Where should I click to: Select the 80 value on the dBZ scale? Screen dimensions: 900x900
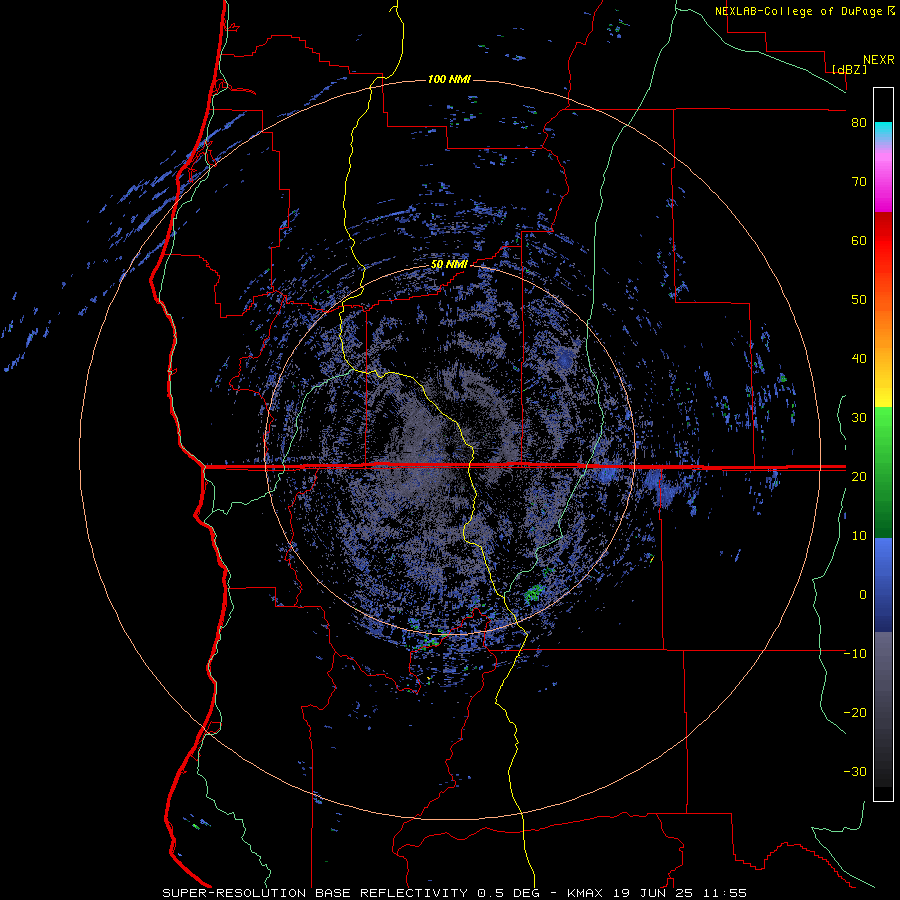coord(859,123)
